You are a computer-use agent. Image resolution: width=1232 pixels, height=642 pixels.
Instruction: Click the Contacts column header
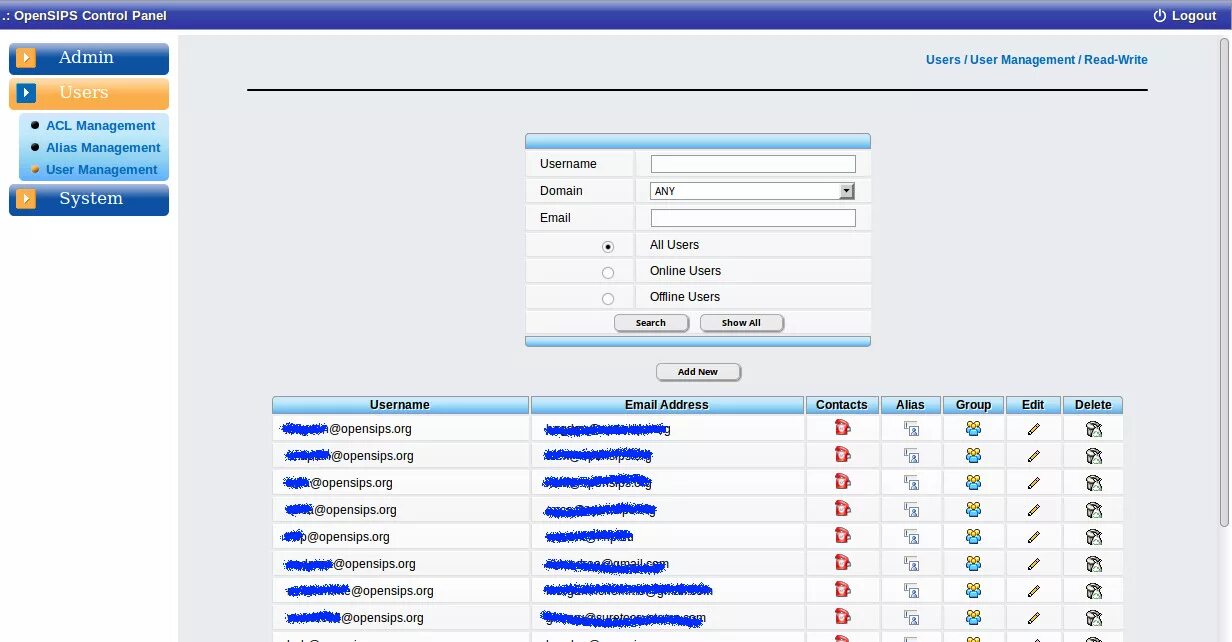click(x=842, y=405)
